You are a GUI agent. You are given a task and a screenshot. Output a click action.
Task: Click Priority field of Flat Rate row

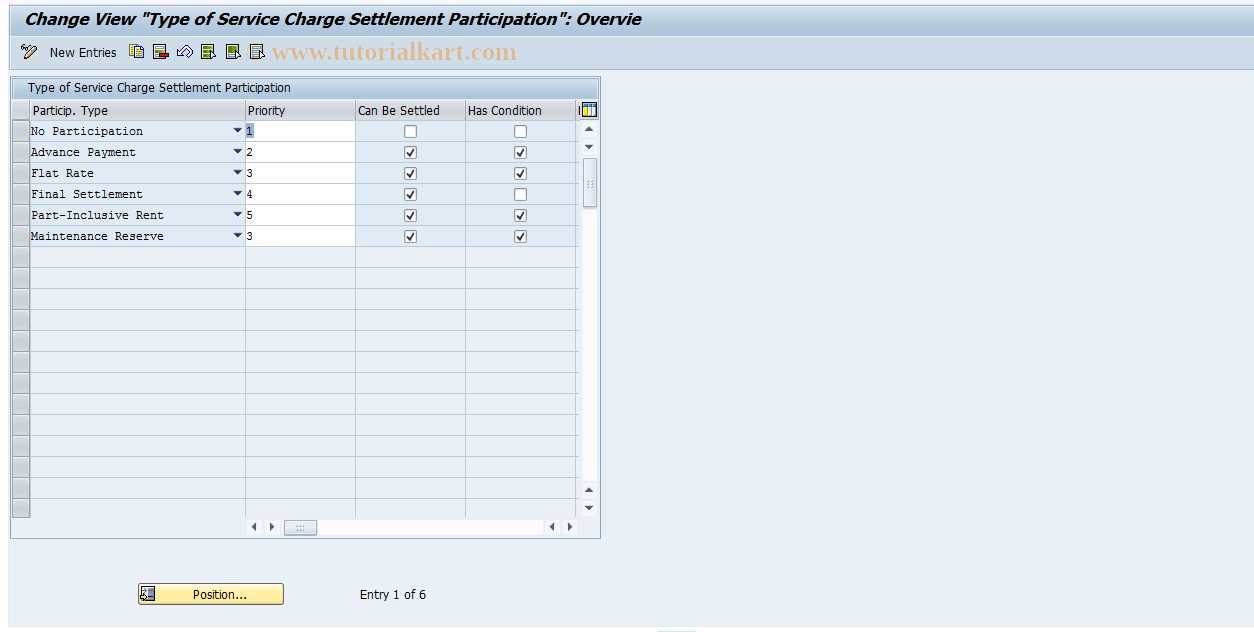click(x=300, y=173)
